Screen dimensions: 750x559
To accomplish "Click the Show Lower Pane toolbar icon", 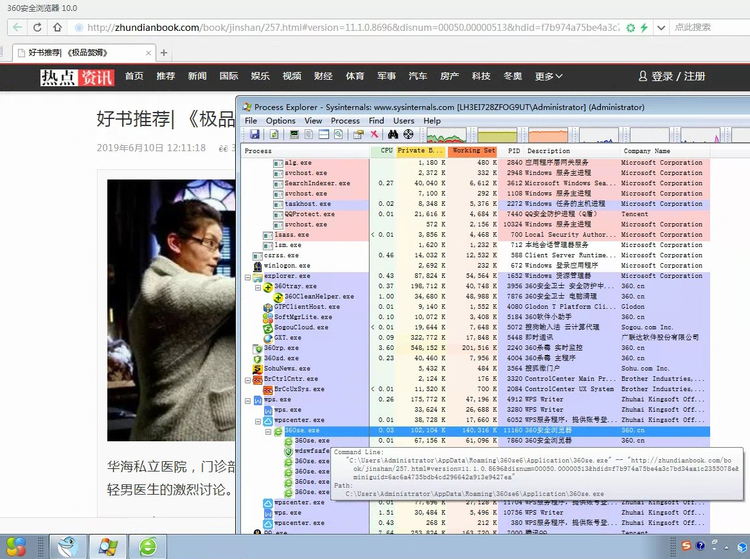I will click(324, 134).
